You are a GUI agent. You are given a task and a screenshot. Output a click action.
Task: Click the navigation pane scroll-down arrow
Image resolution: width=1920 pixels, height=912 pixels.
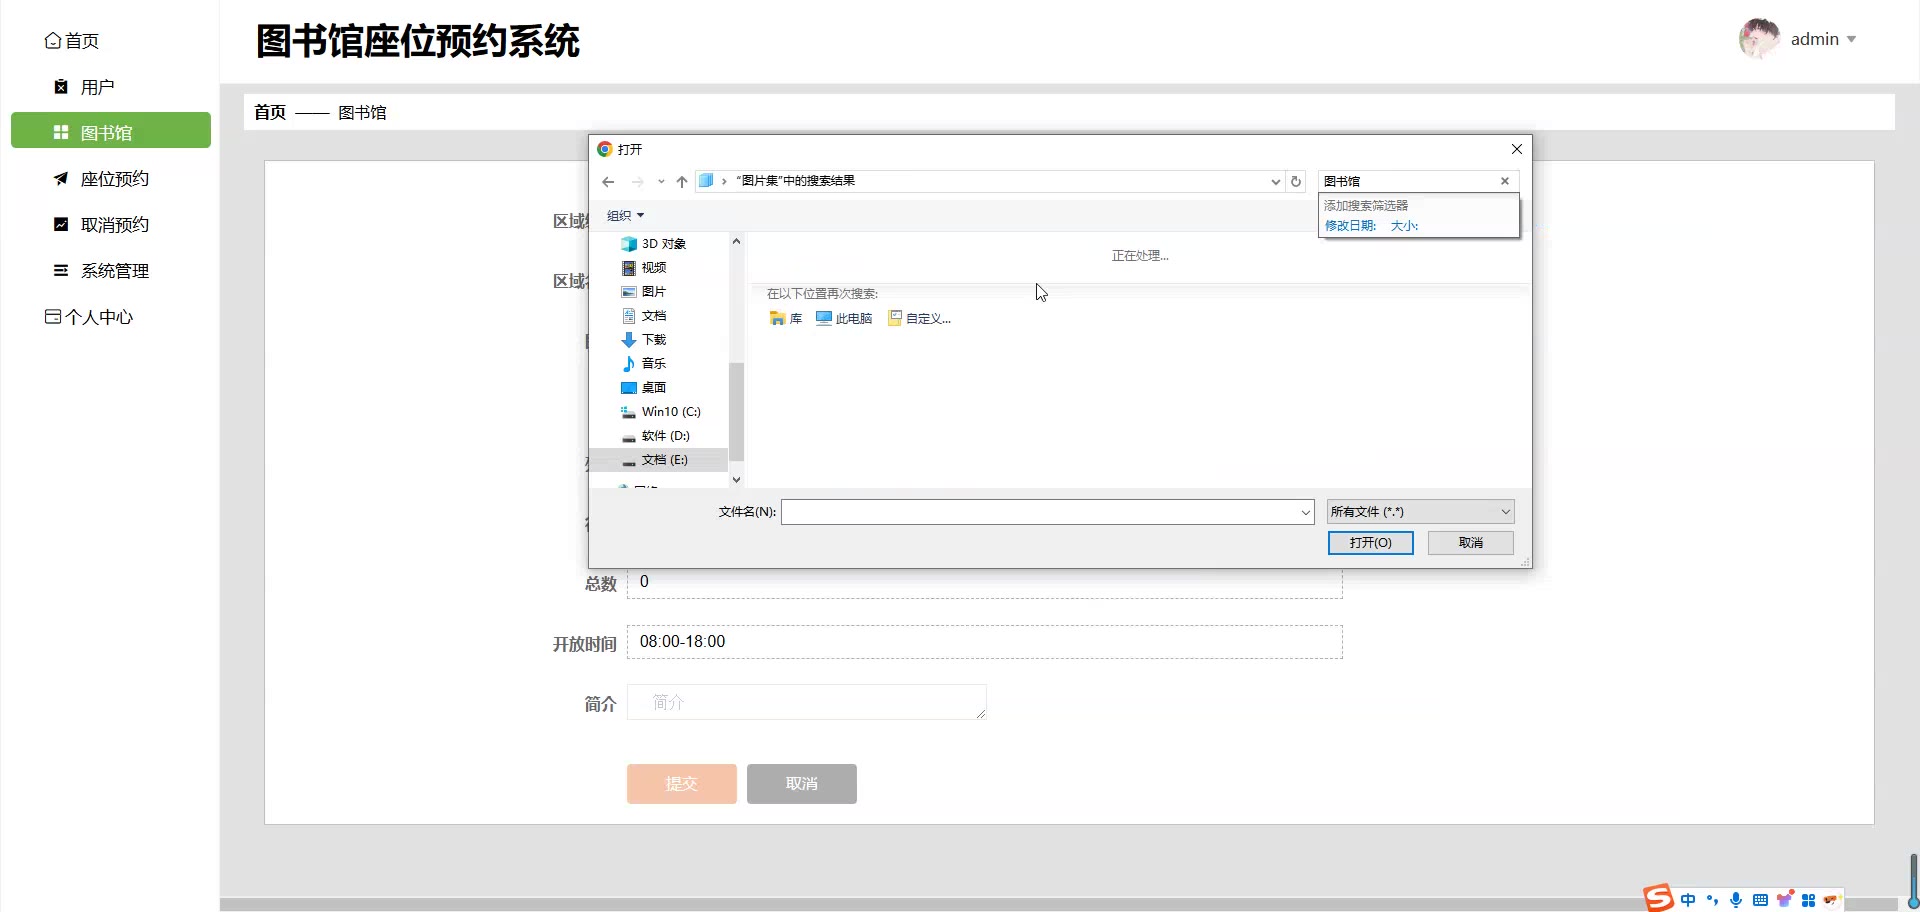click(737, 480)
